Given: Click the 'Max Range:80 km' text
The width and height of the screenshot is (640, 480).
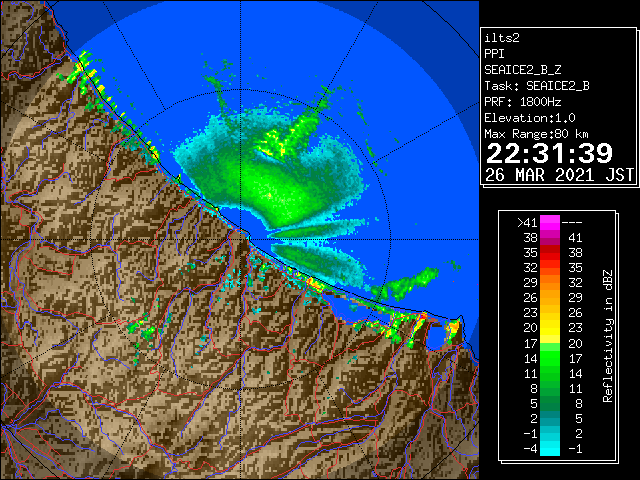Looking at the screenshot, I should coord(536,134).
